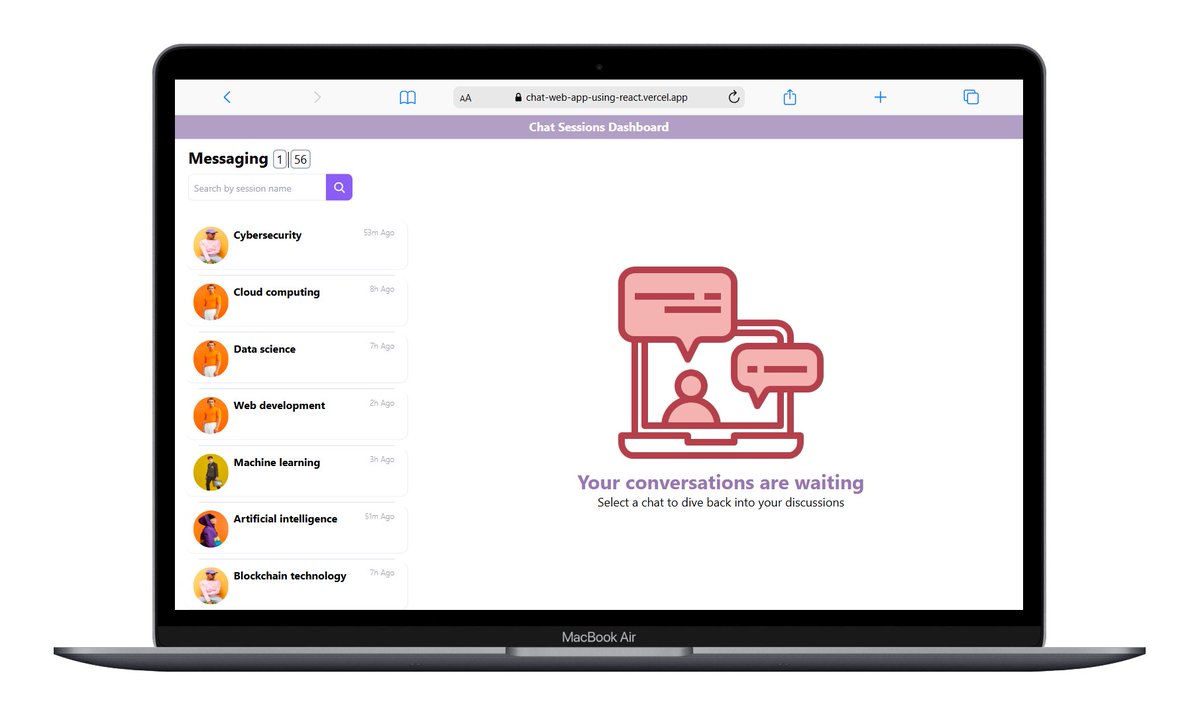This screenshot has height=716, width=1200.
Task: Click the Artificial intelligence avatar image
Action: [211, 529]
